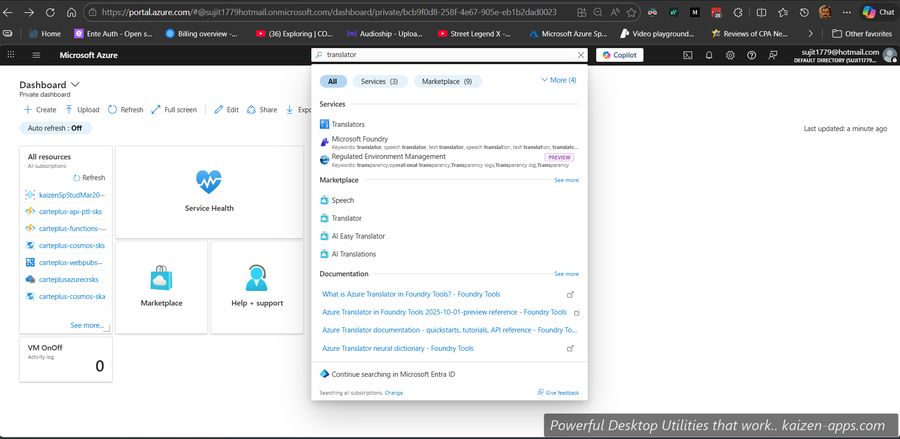Select AI Easy Translator marketplace result
This screenshot has width=900, height=439.
[358, 236]
